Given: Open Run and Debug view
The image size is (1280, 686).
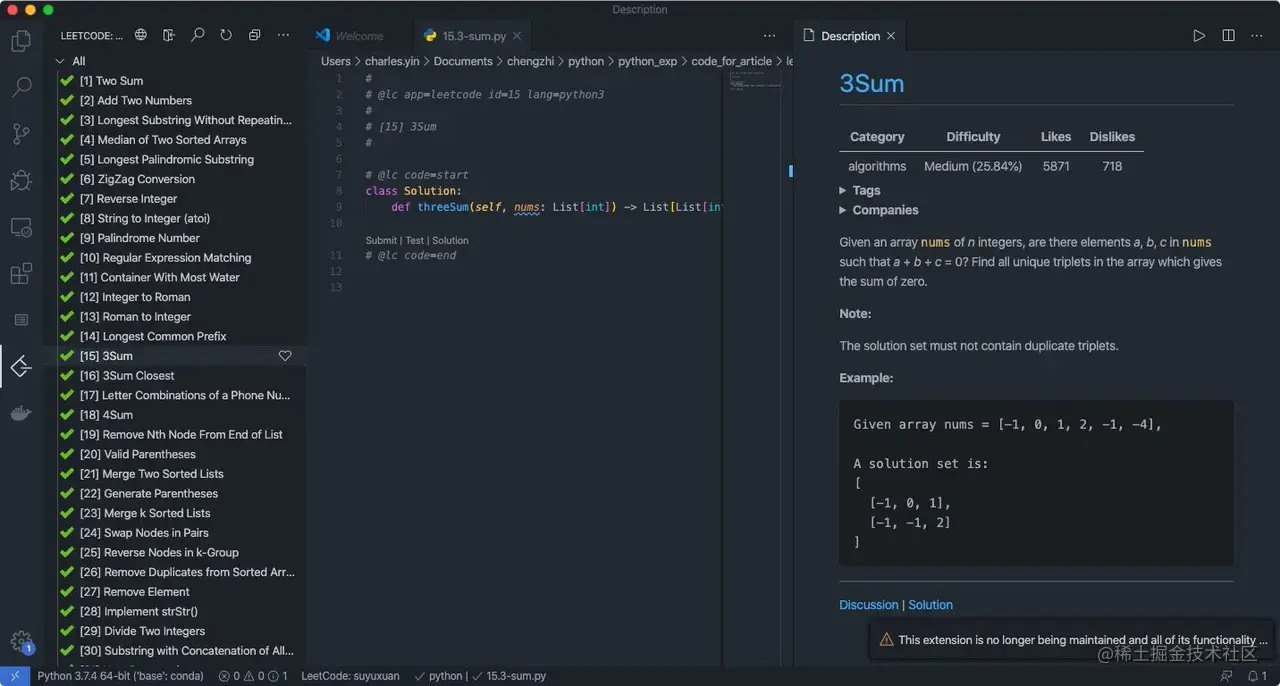Looking at the screenshot, I should pos(21,181).
